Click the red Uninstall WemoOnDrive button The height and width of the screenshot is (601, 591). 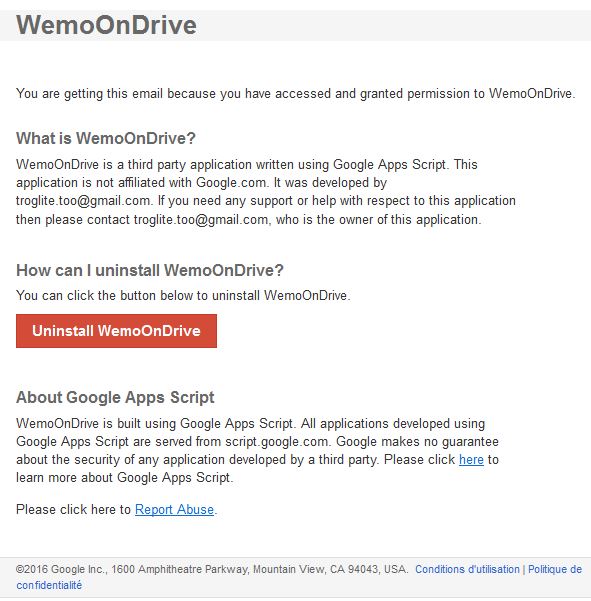click(116, 331)
